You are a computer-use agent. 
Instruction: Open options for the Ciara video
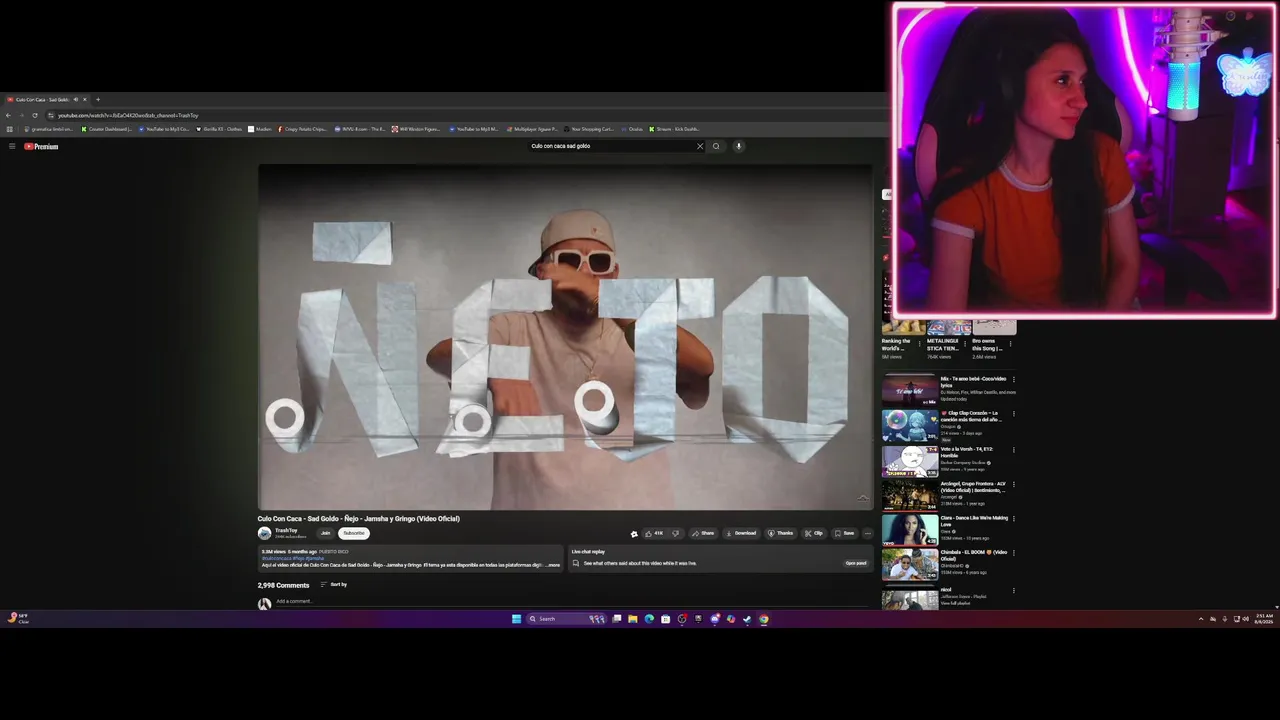(x=1014, y=519)
